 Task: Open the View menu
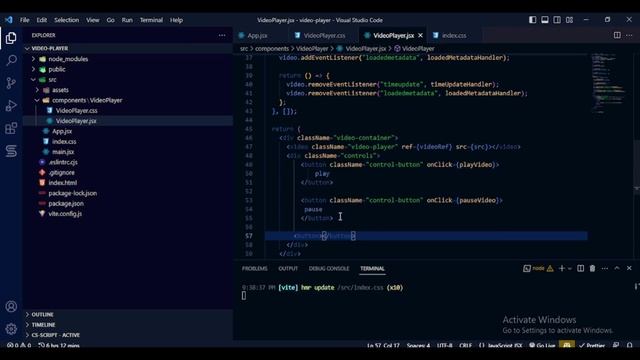(93, 20)
